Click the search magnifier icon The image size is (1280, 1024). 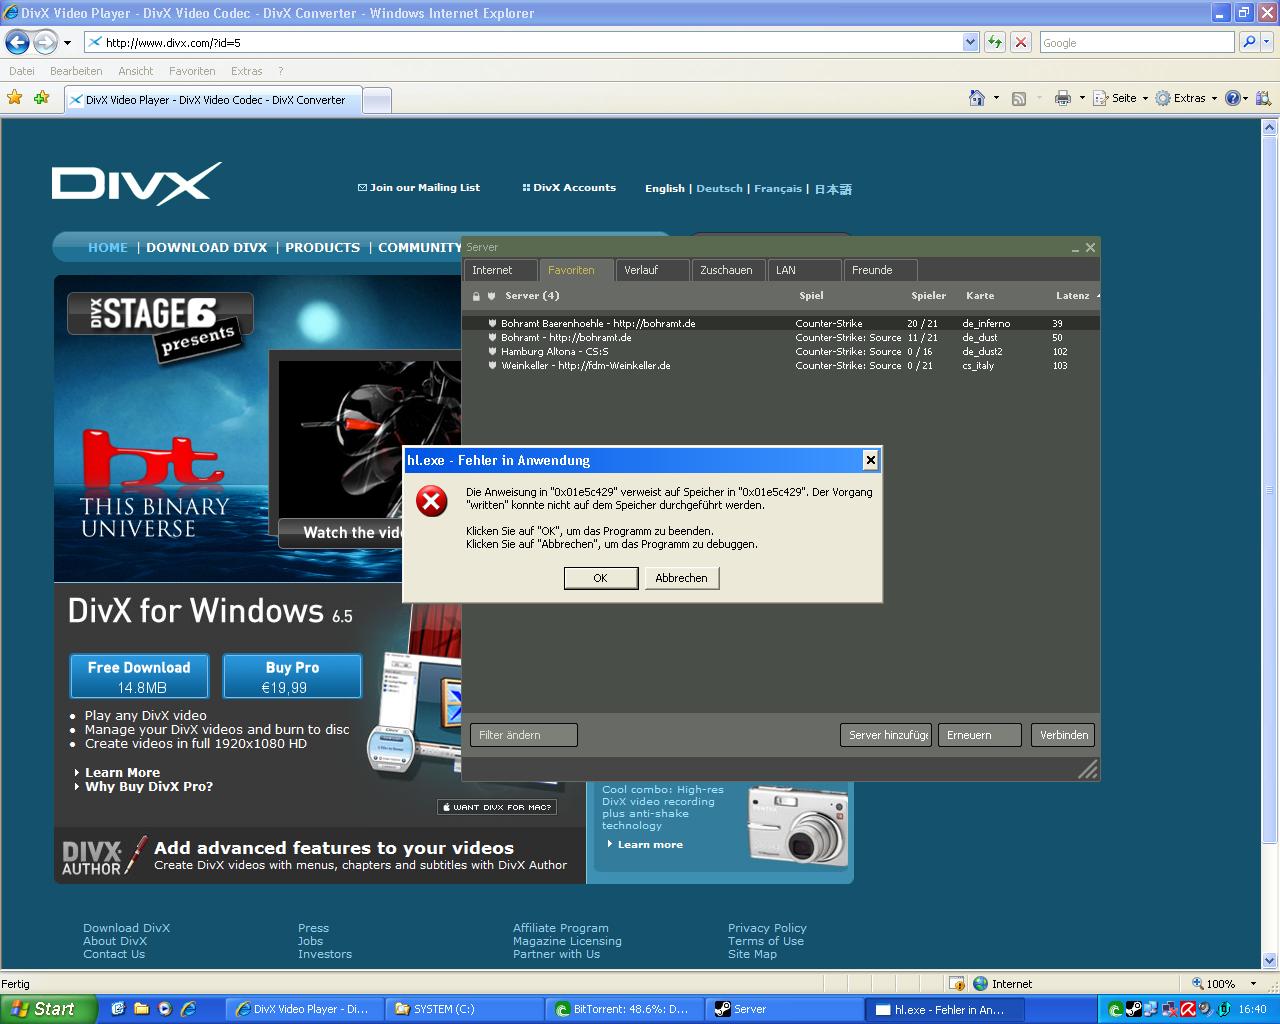(x=1248, y=42)
